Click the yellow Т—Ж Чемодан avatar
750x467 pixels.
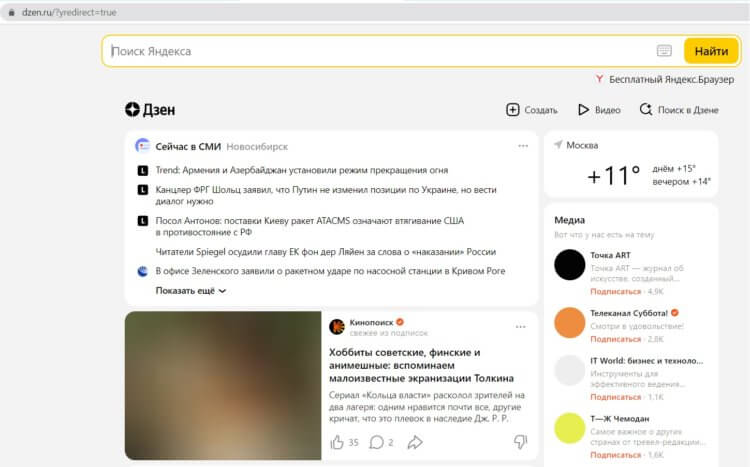click(569, 428)
